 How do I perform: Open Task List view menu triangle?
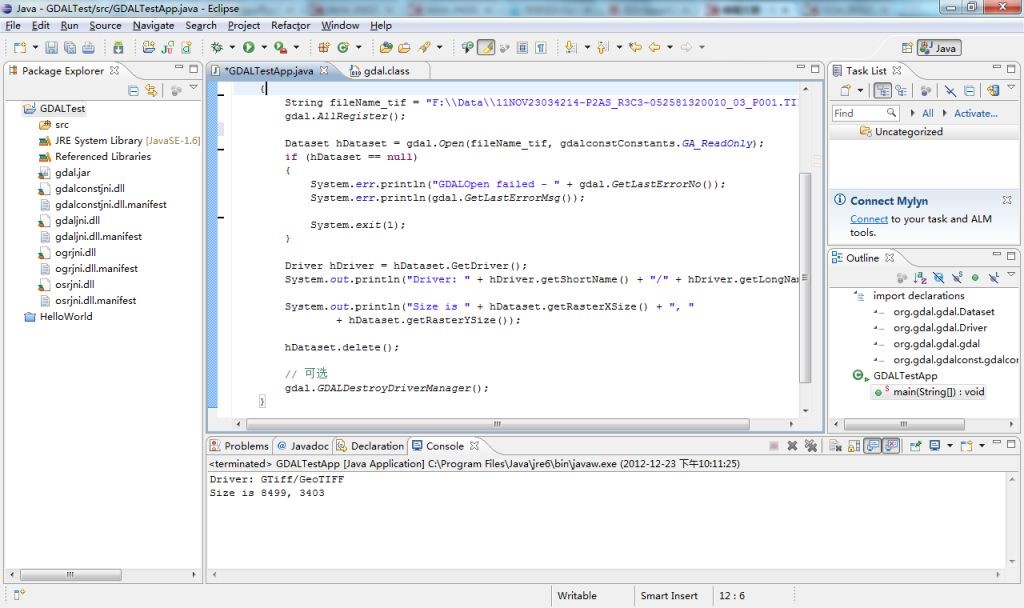(x=1011, y=88)
